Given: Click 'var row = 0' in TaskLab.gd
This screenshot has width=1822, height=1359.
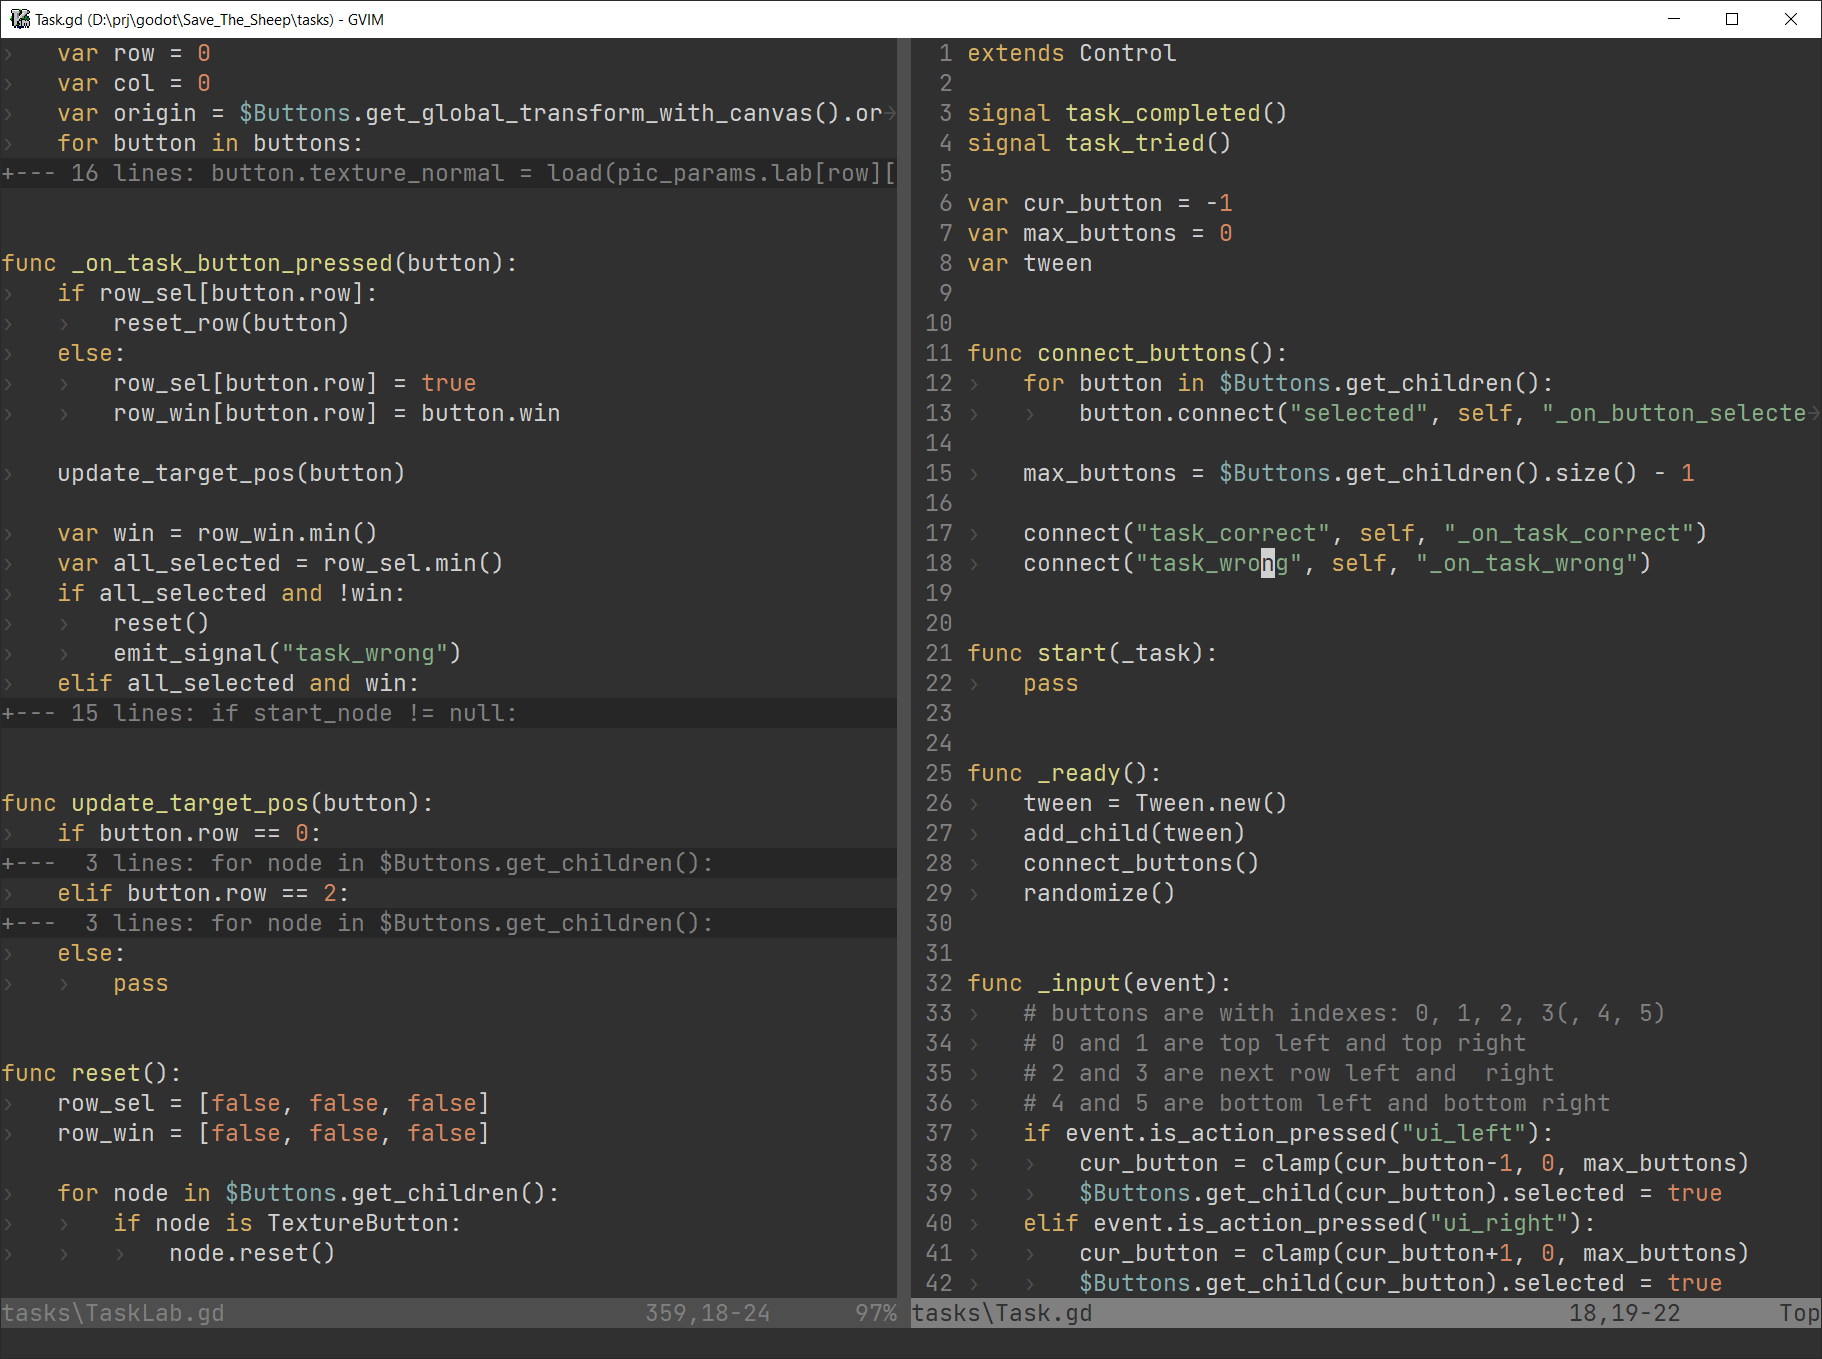Looking at the screenshot, I should pos(134,53).
